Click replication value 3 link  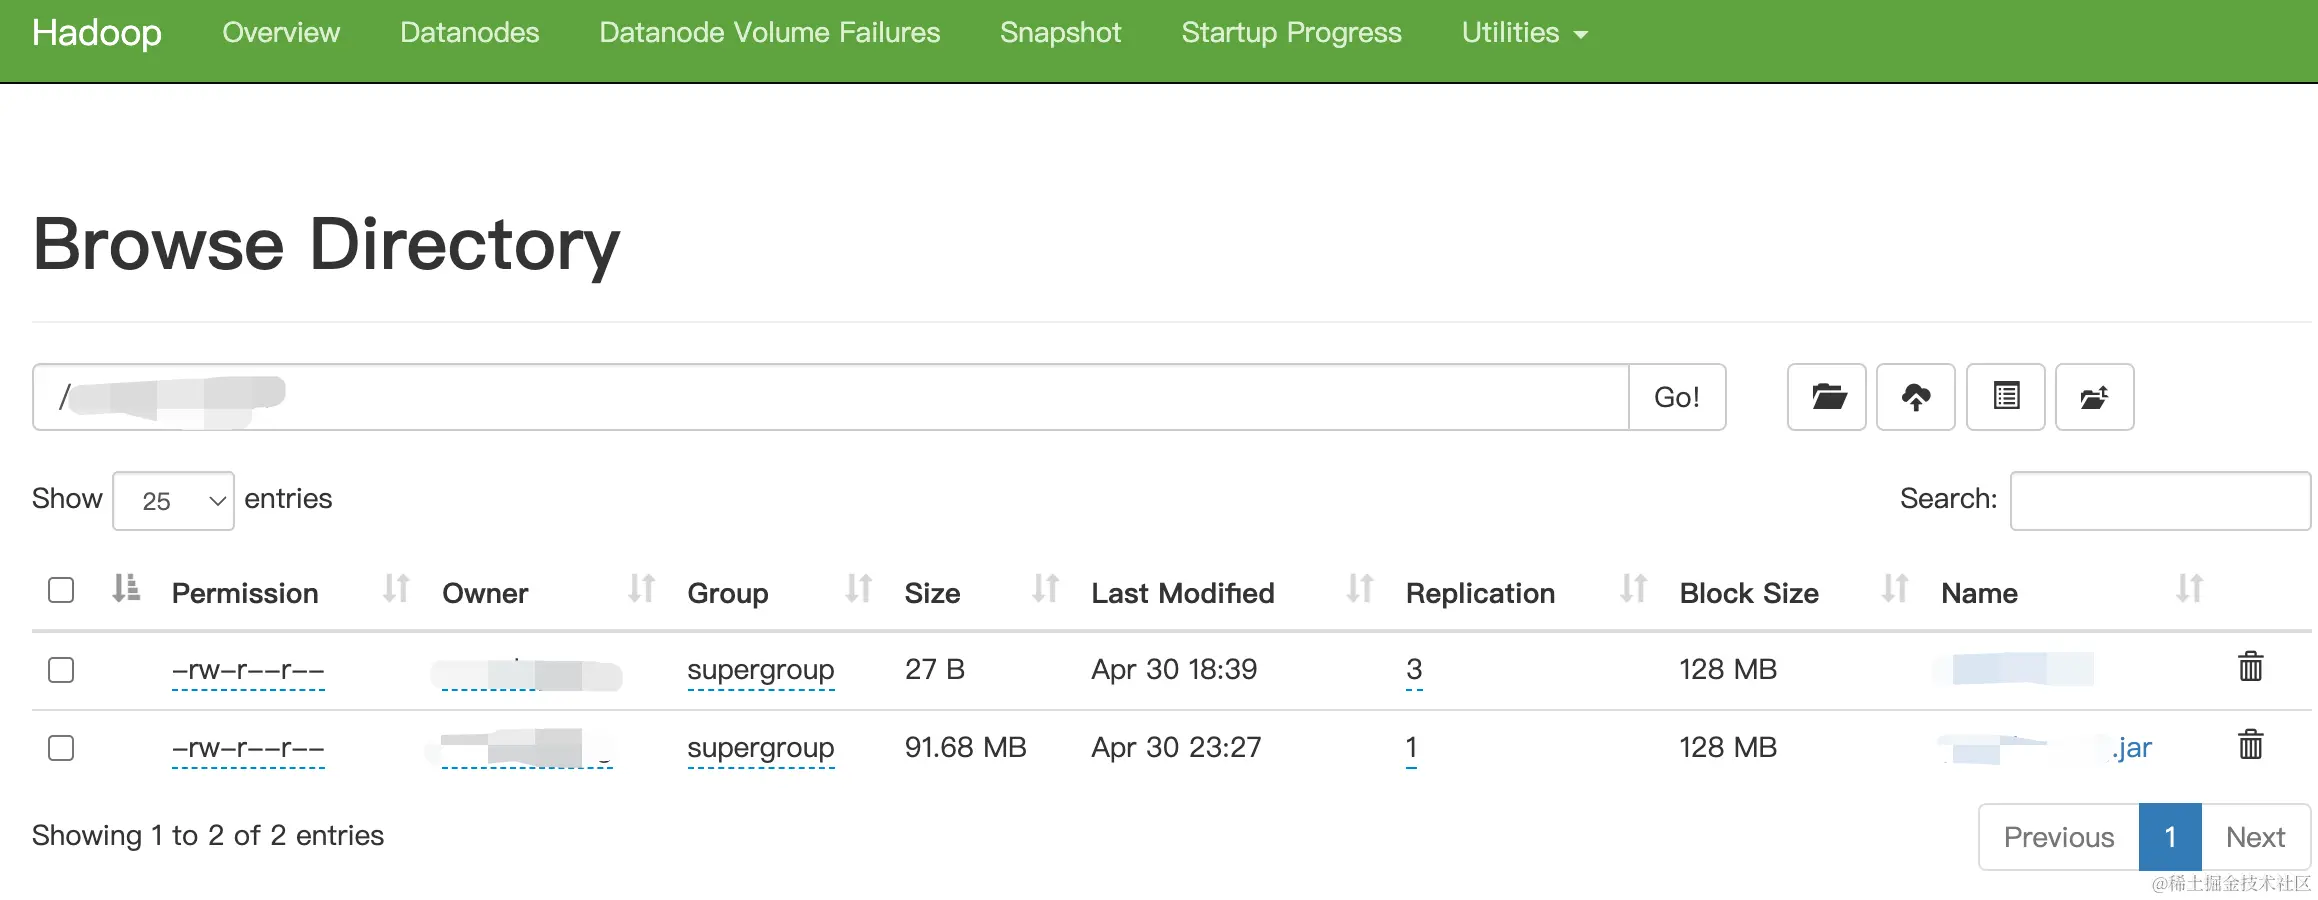pos(1414,669)
